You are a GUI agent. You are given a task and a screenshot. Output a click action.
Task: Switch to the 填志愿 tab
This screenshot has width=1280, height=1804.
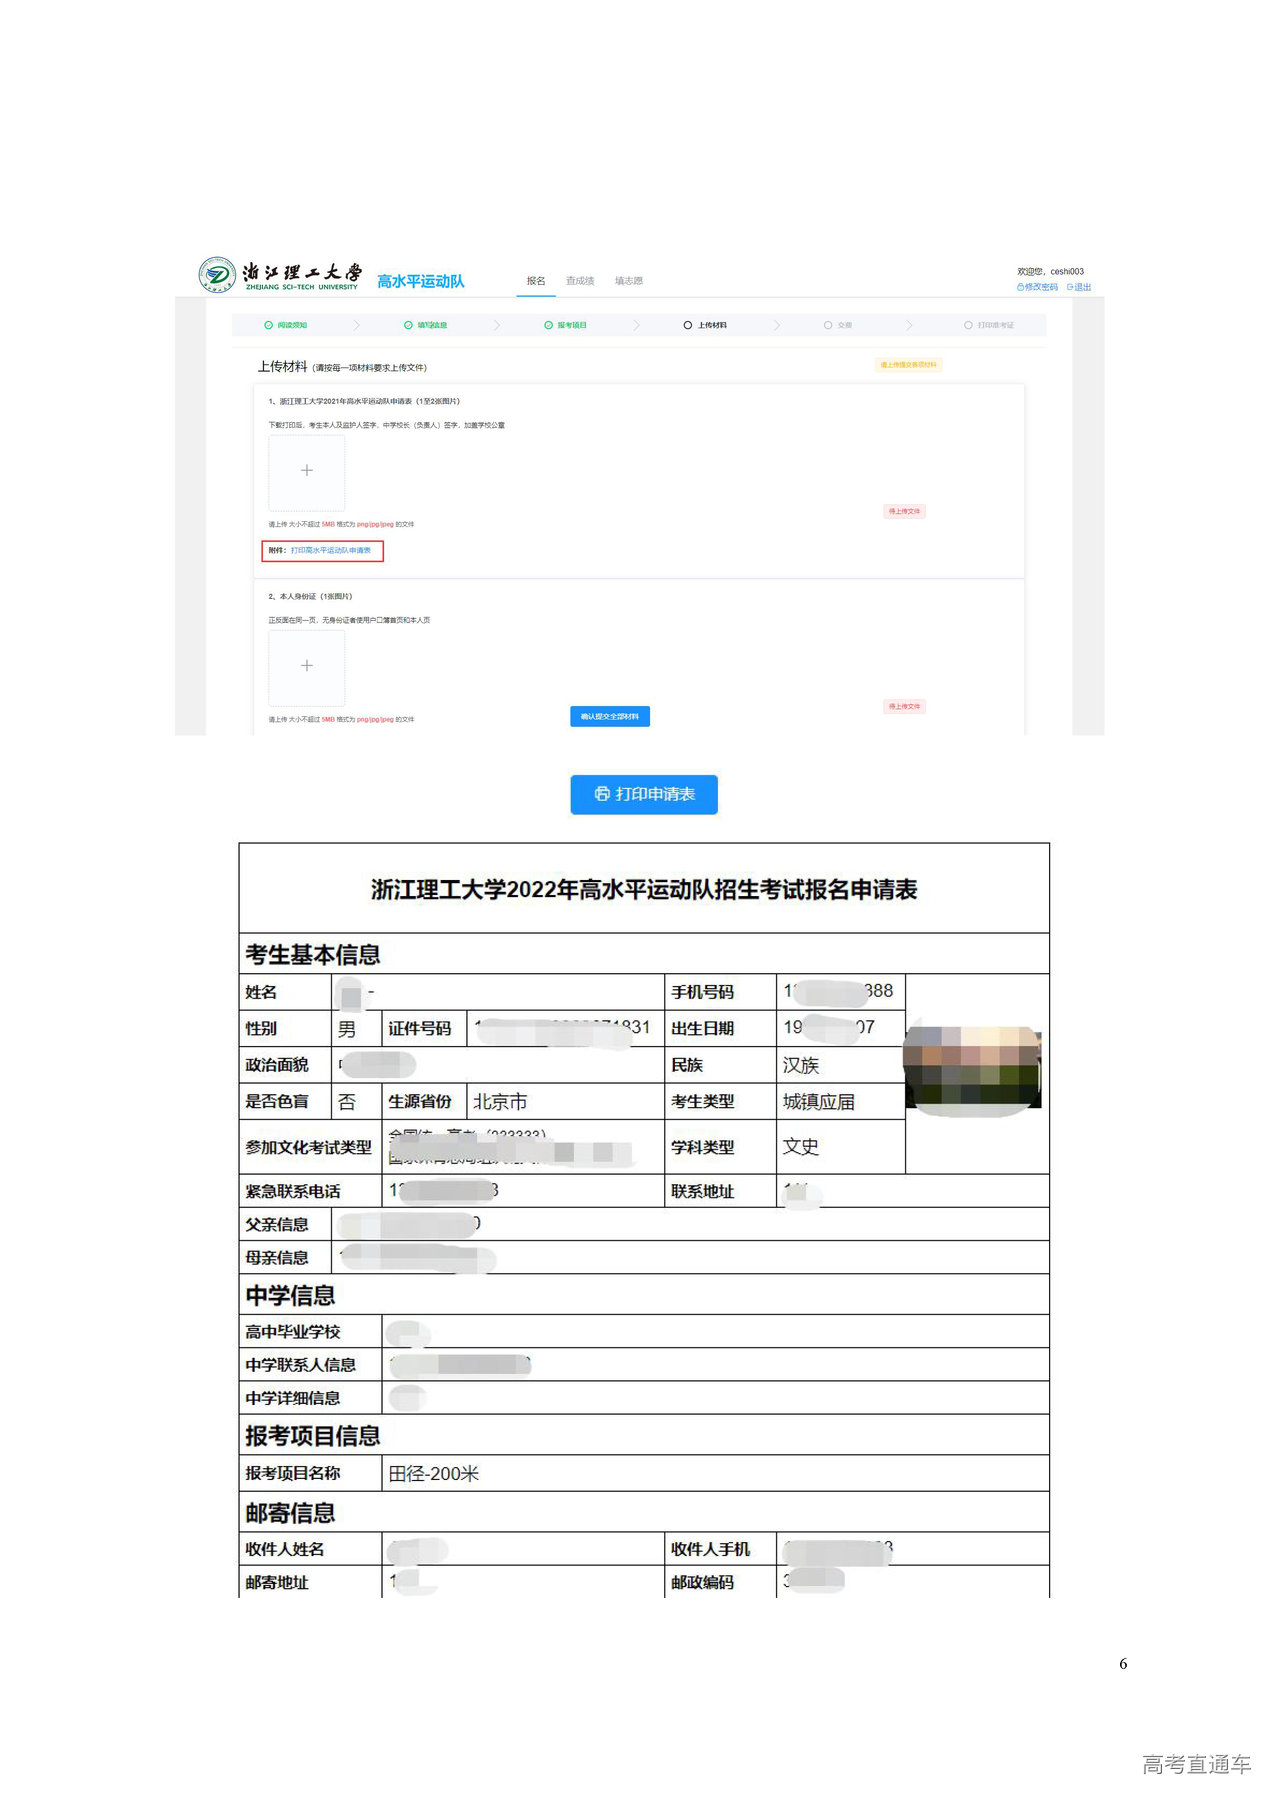coord(629,281)
